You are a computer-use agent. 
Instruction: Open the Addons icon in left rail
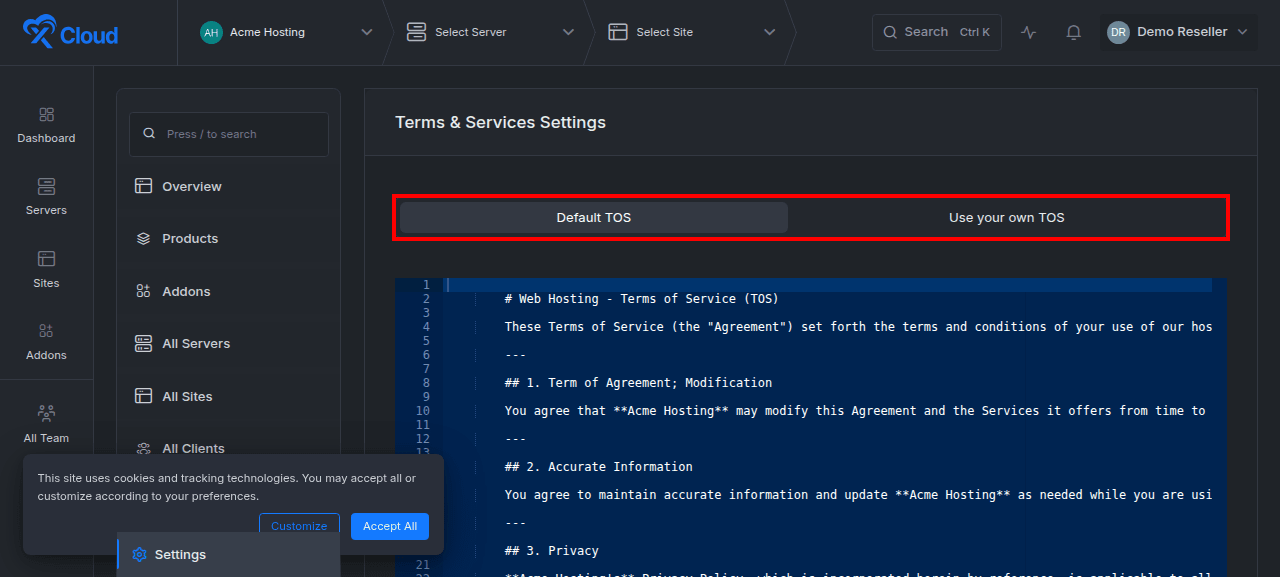pos(46,331)
